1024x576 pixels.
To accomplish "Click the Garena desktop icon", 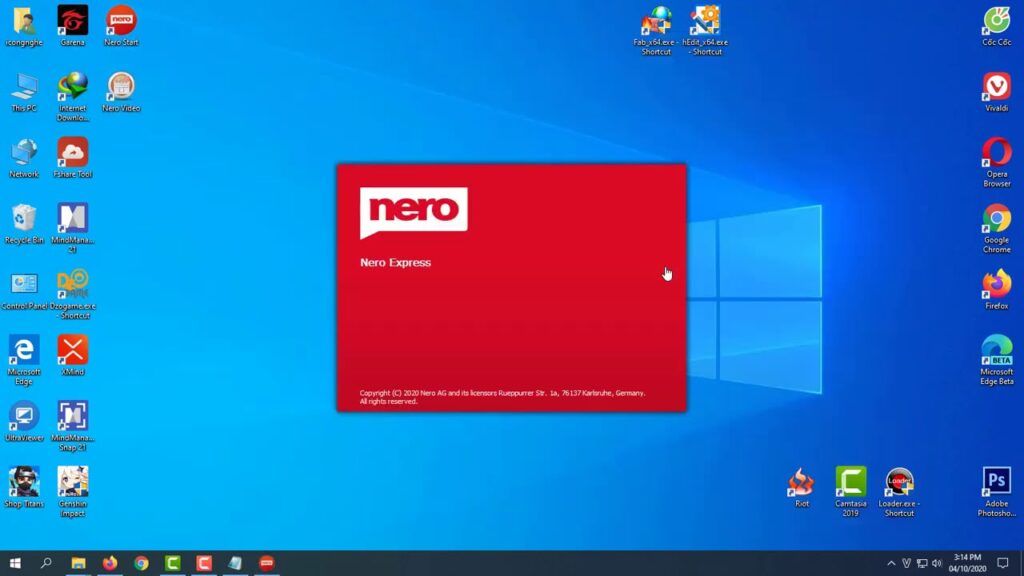I will coord(72,26).
